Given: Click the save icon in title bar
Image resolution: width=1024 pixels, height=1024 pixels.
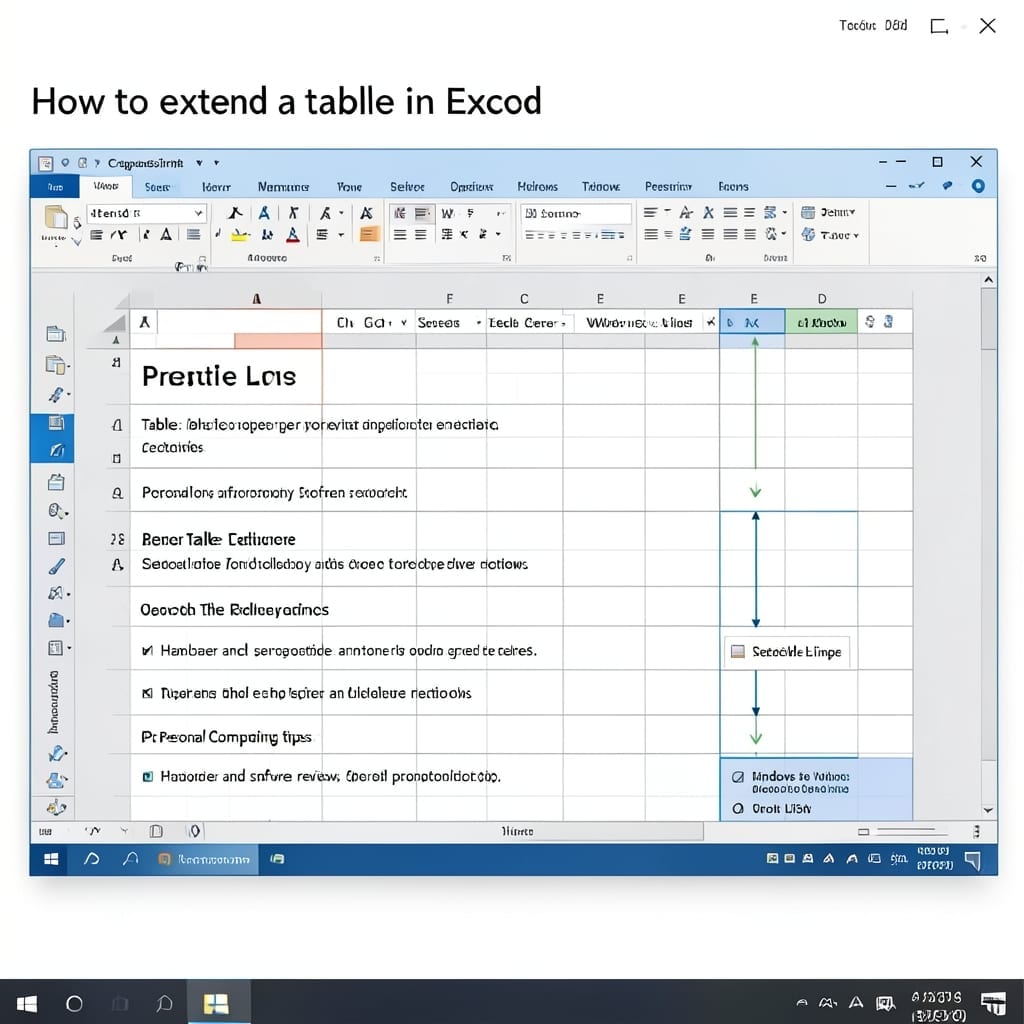Looking at the screenshot, I should point(45,163).
